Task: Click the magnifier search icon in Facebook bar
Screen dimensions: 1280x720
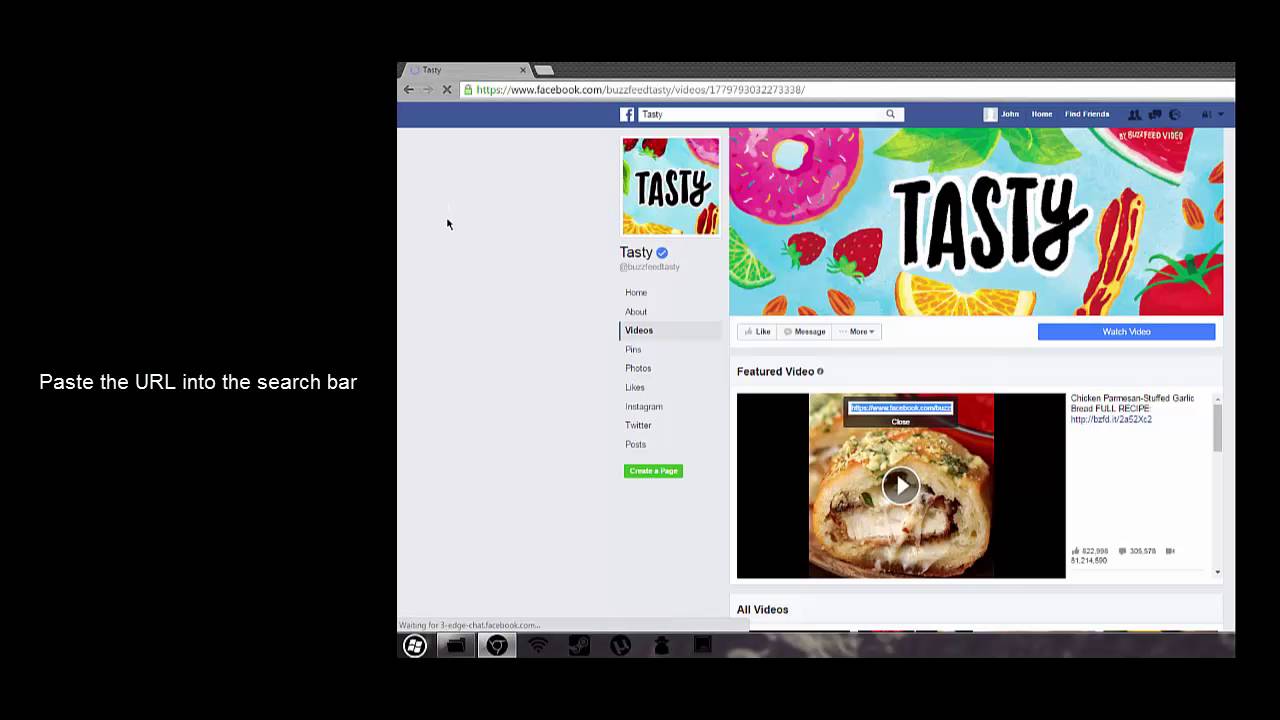Action: (890, 114)
